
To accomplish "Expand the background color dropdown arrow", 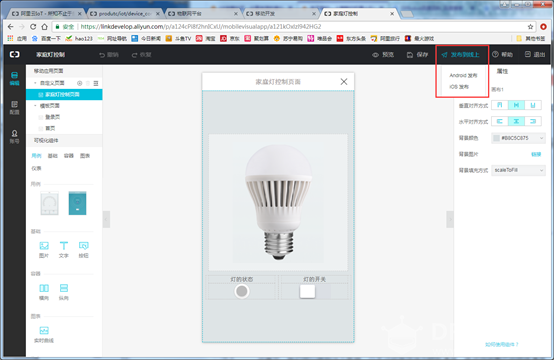I will coord(541,138).
